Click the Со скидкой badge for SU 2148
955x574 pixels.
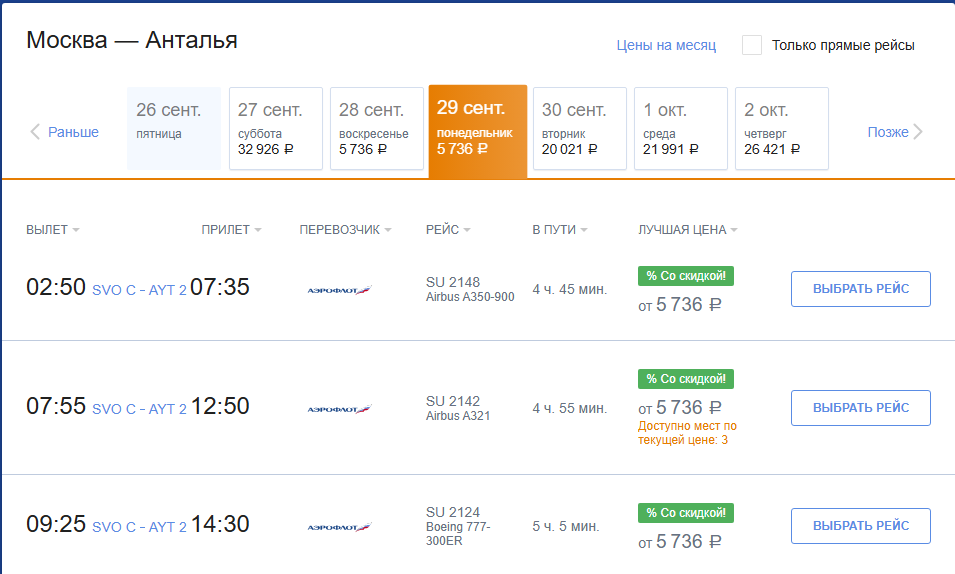click(686, 275)
